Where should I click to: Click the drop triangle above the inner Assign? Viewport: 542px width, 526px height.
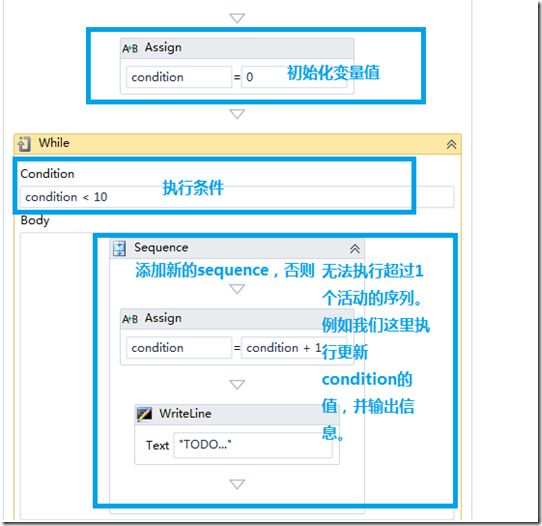pos(237,289)
